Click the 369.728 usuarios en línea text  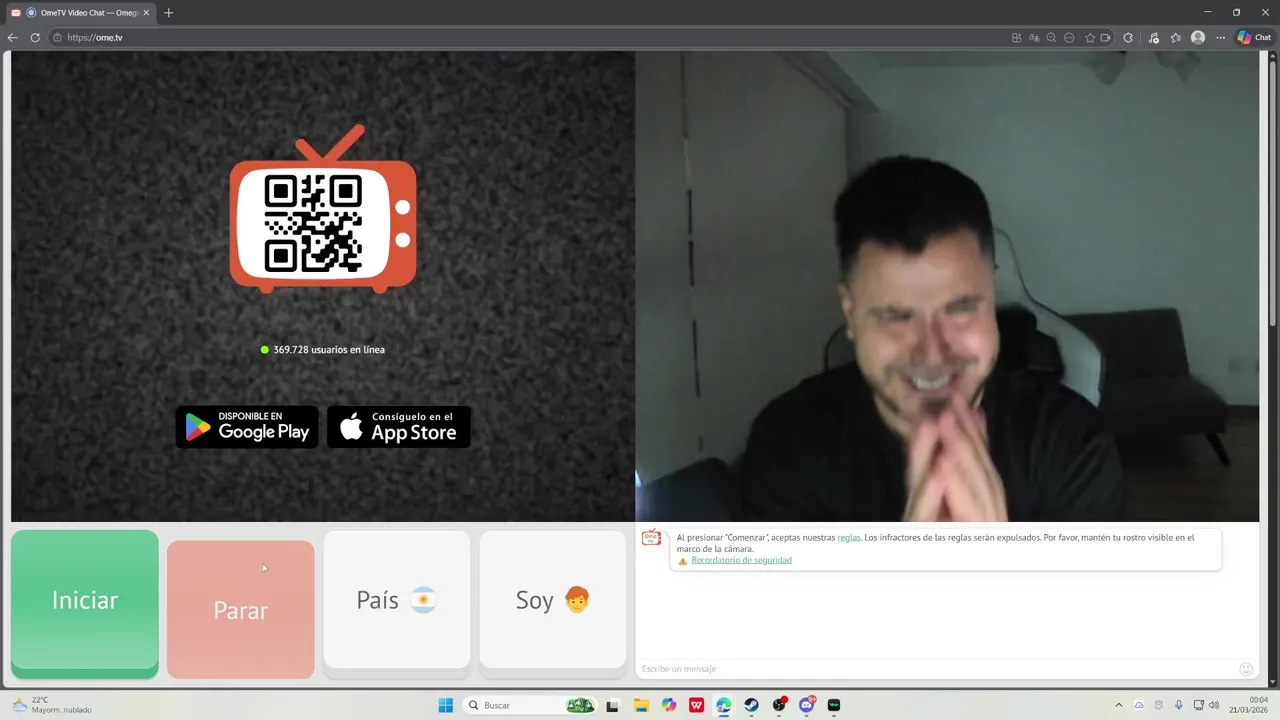(329, 350)
